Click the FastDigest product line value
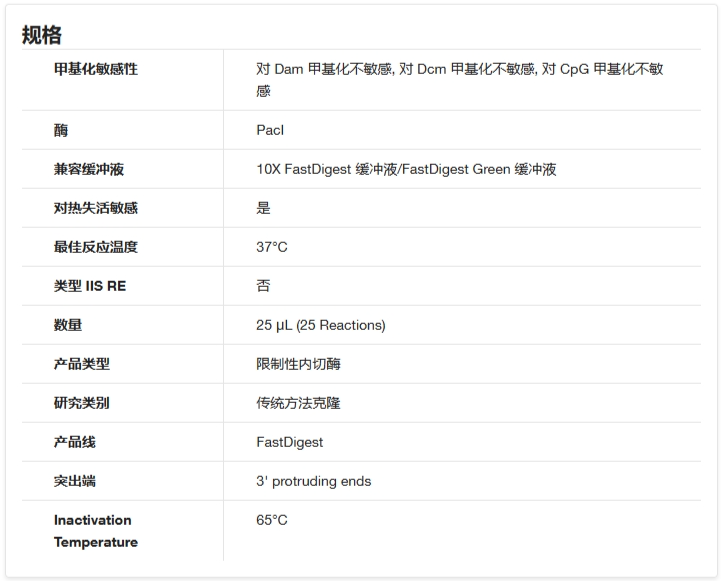This screenshot has width=721, height=581. point(290,442)
